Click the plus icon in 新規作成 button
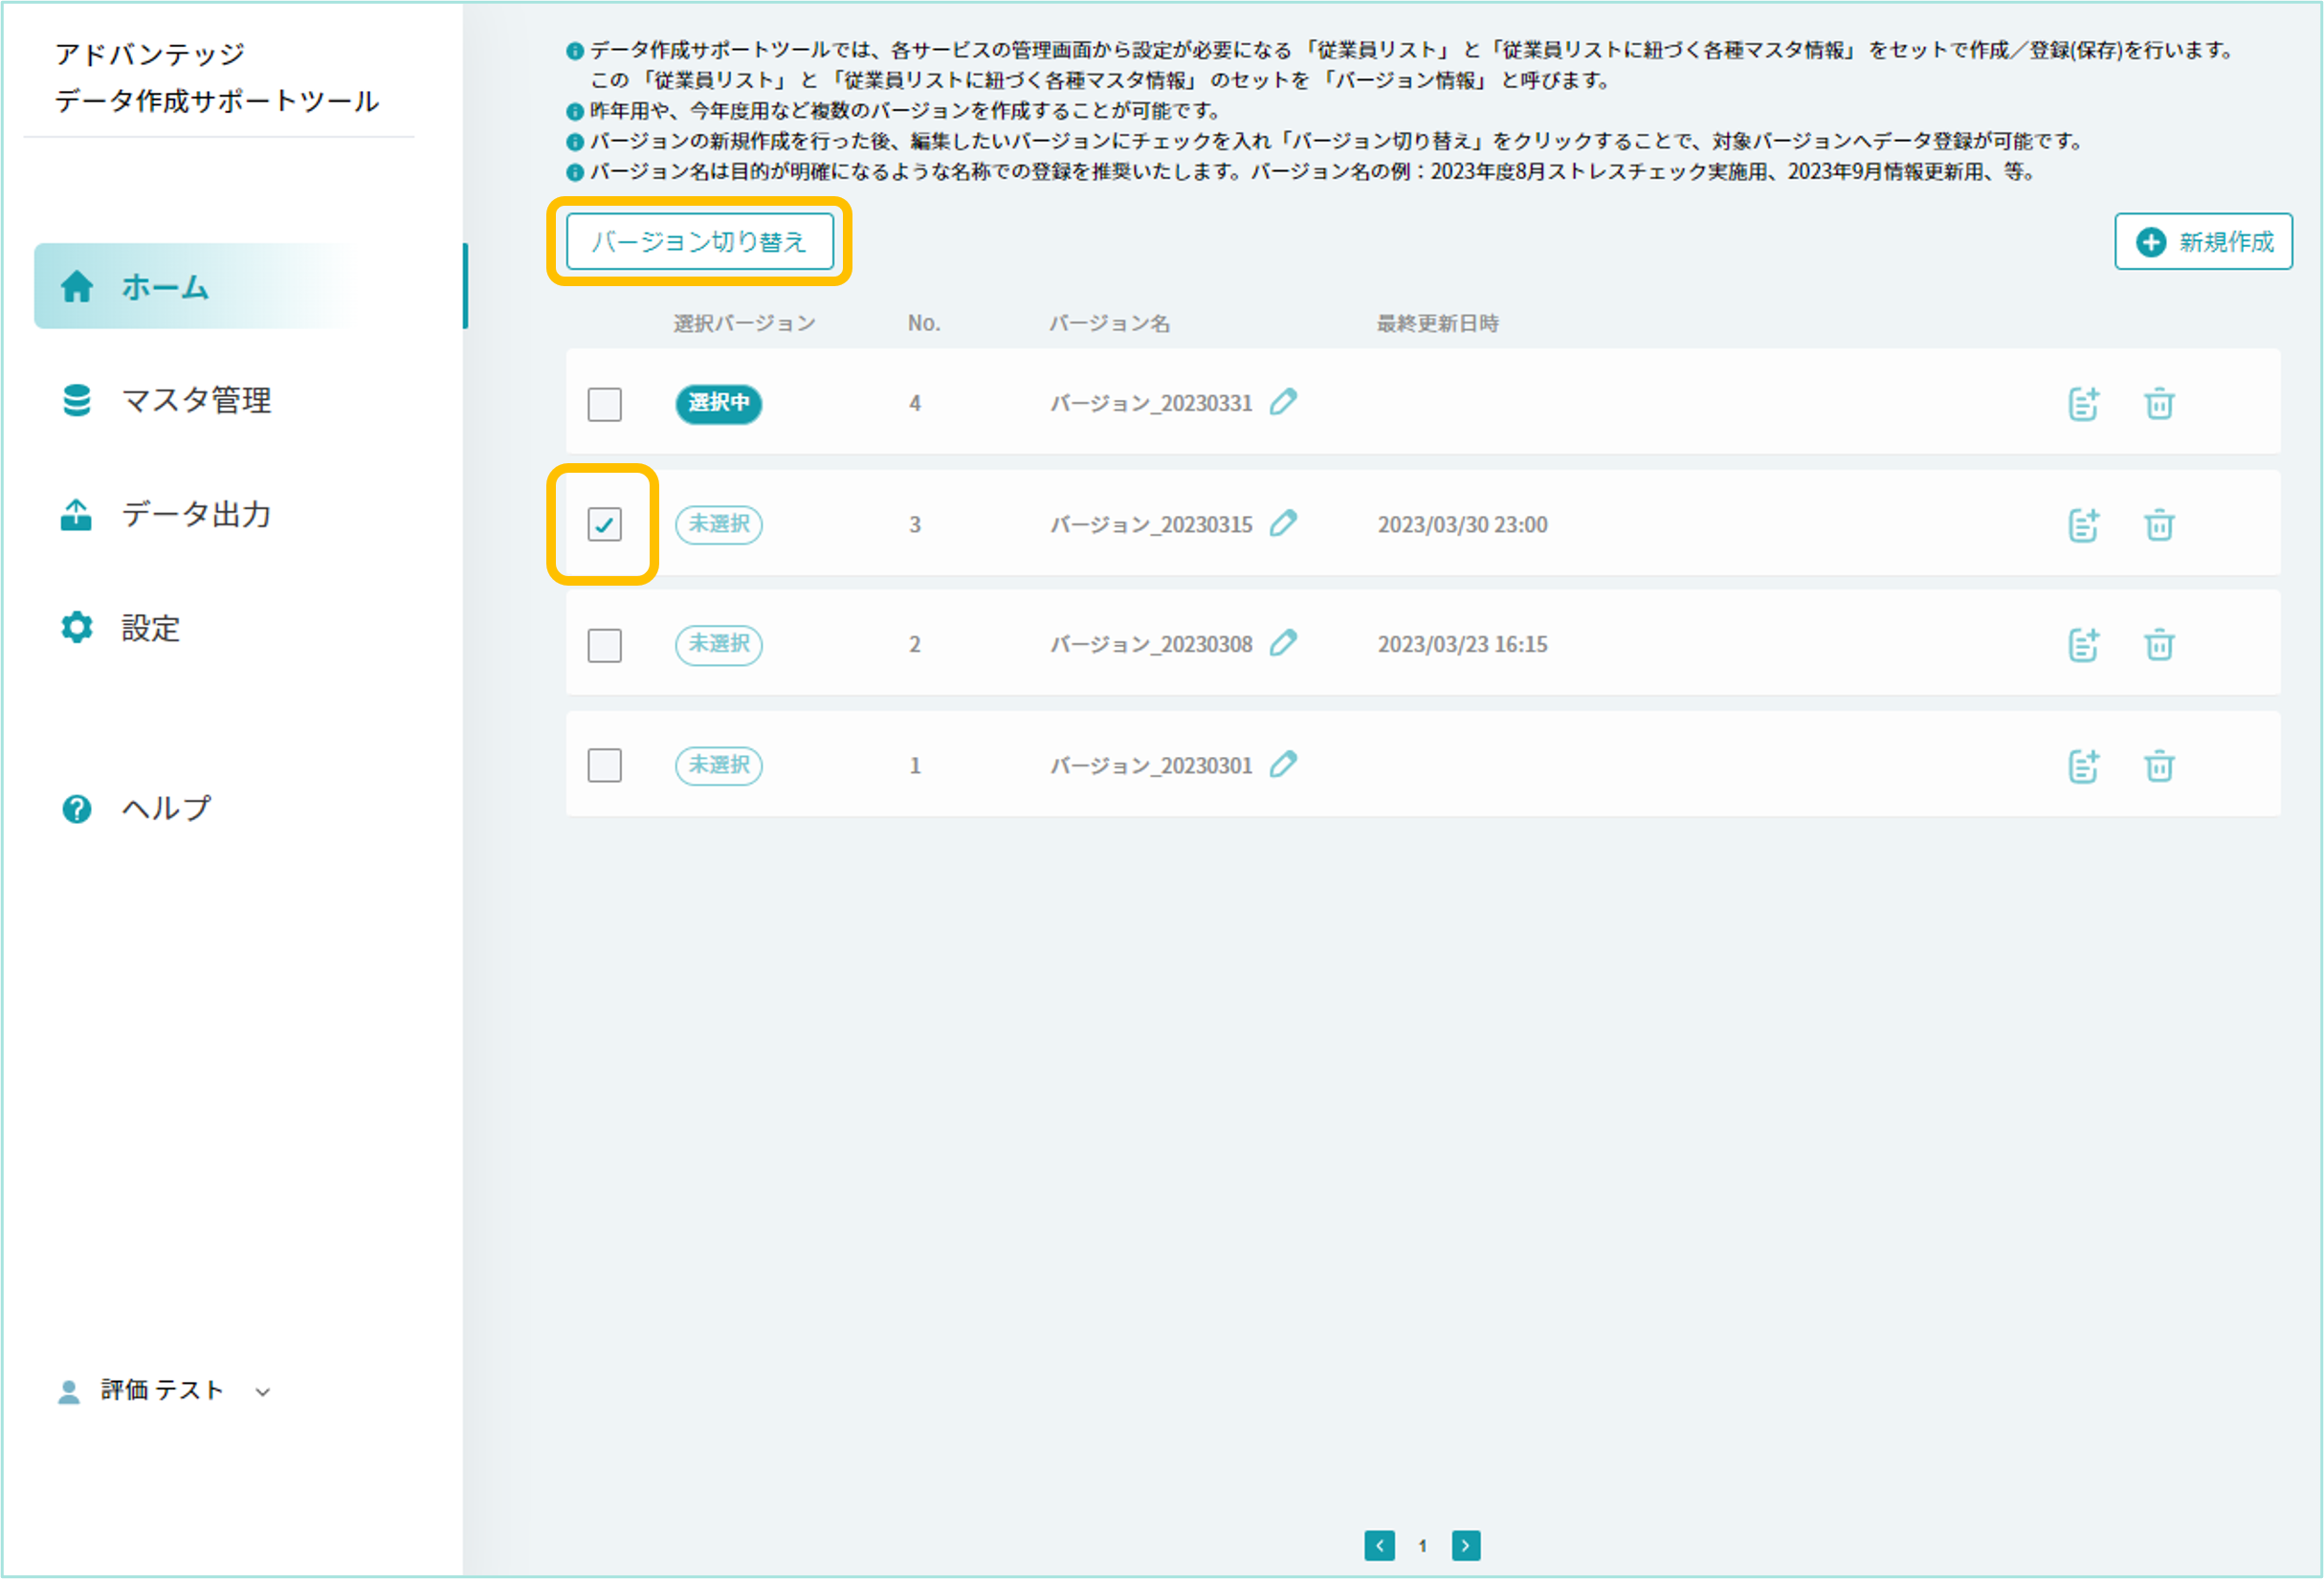 tap(2151, 242)
